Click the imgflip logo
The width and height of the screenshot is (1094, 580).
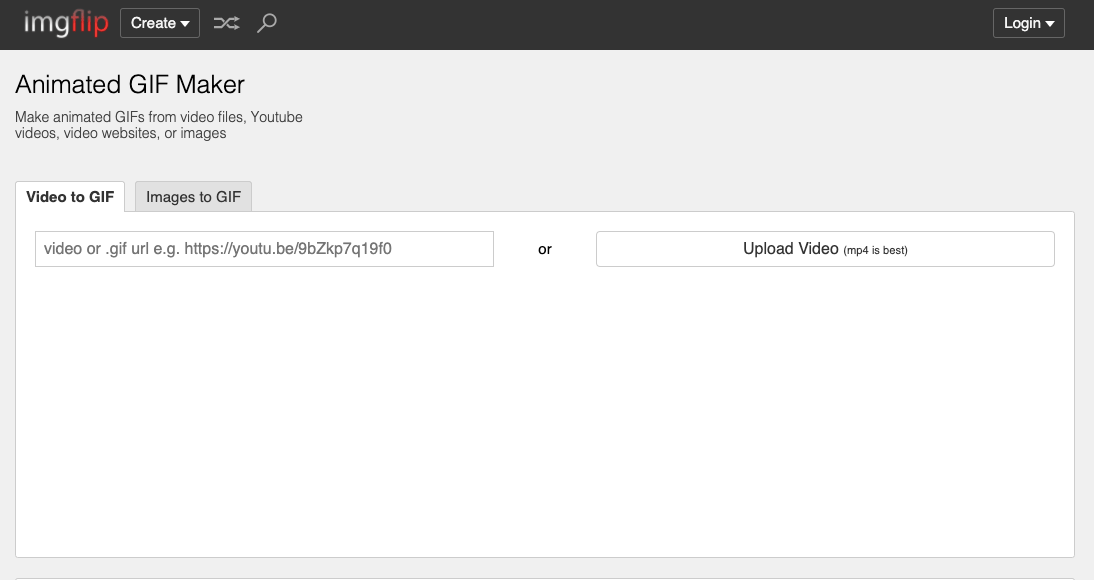65,23
